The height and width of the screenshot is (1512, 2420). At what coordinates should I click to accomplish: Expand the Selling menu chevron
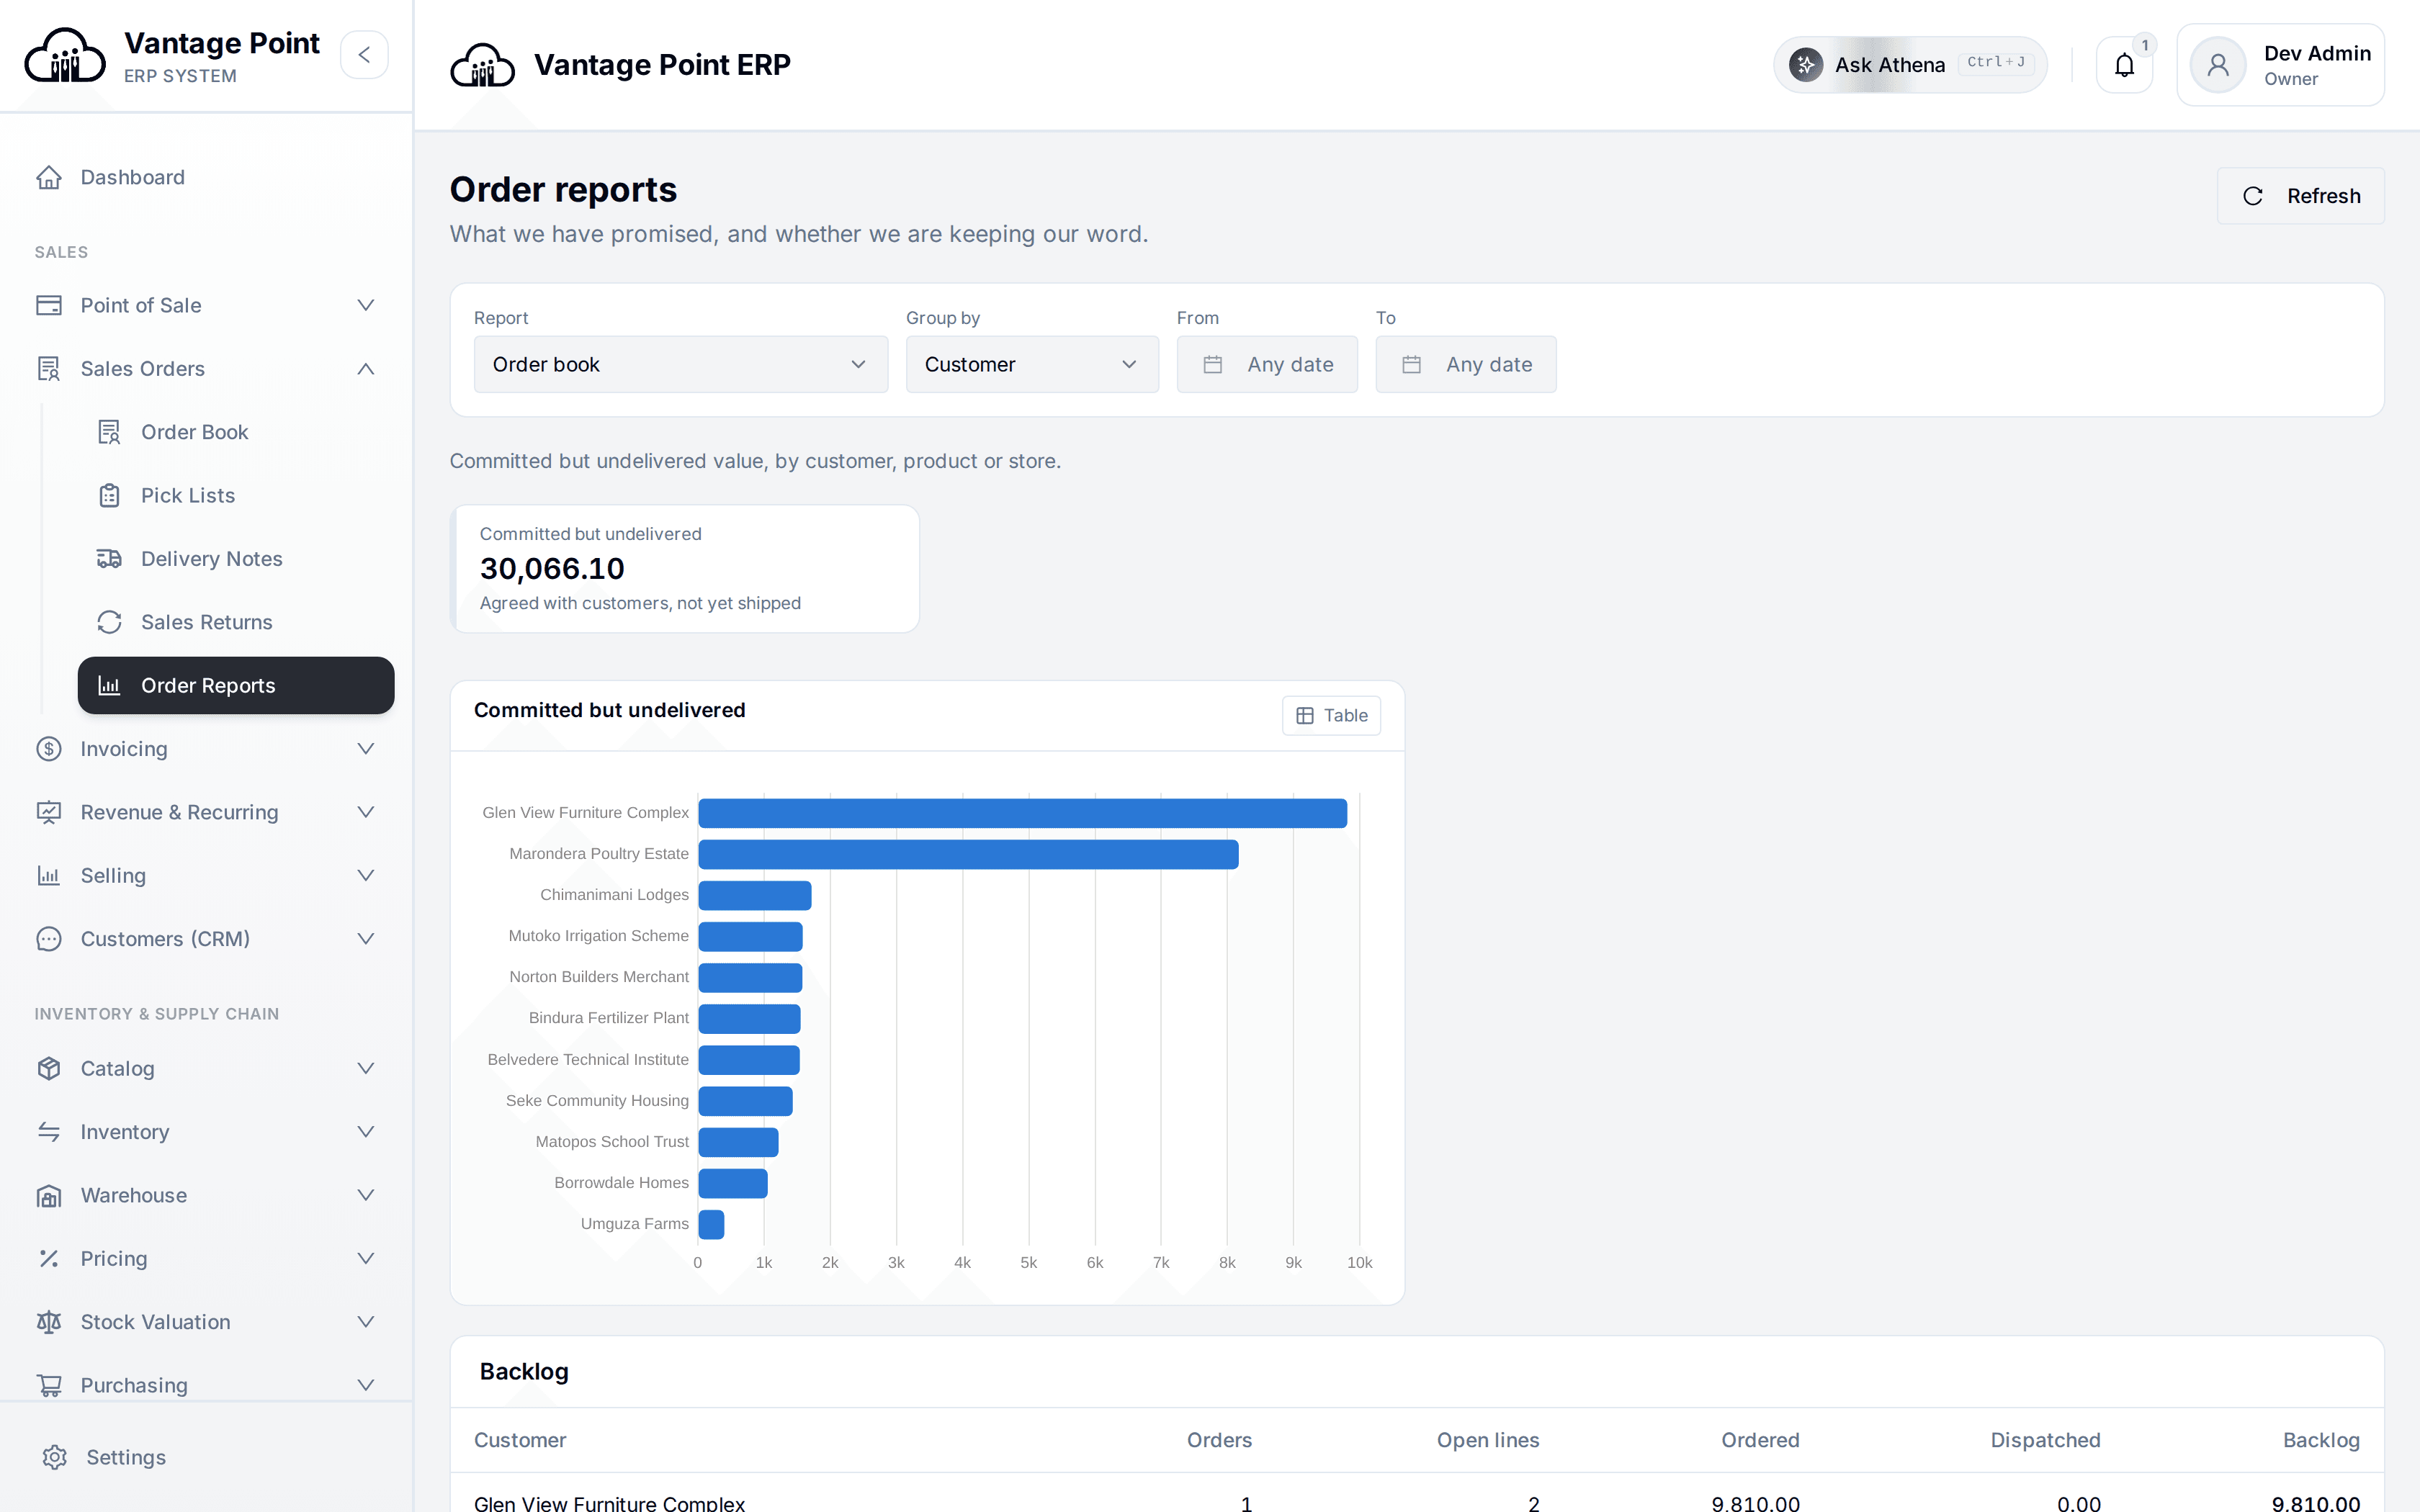click(x=366, y=876)
